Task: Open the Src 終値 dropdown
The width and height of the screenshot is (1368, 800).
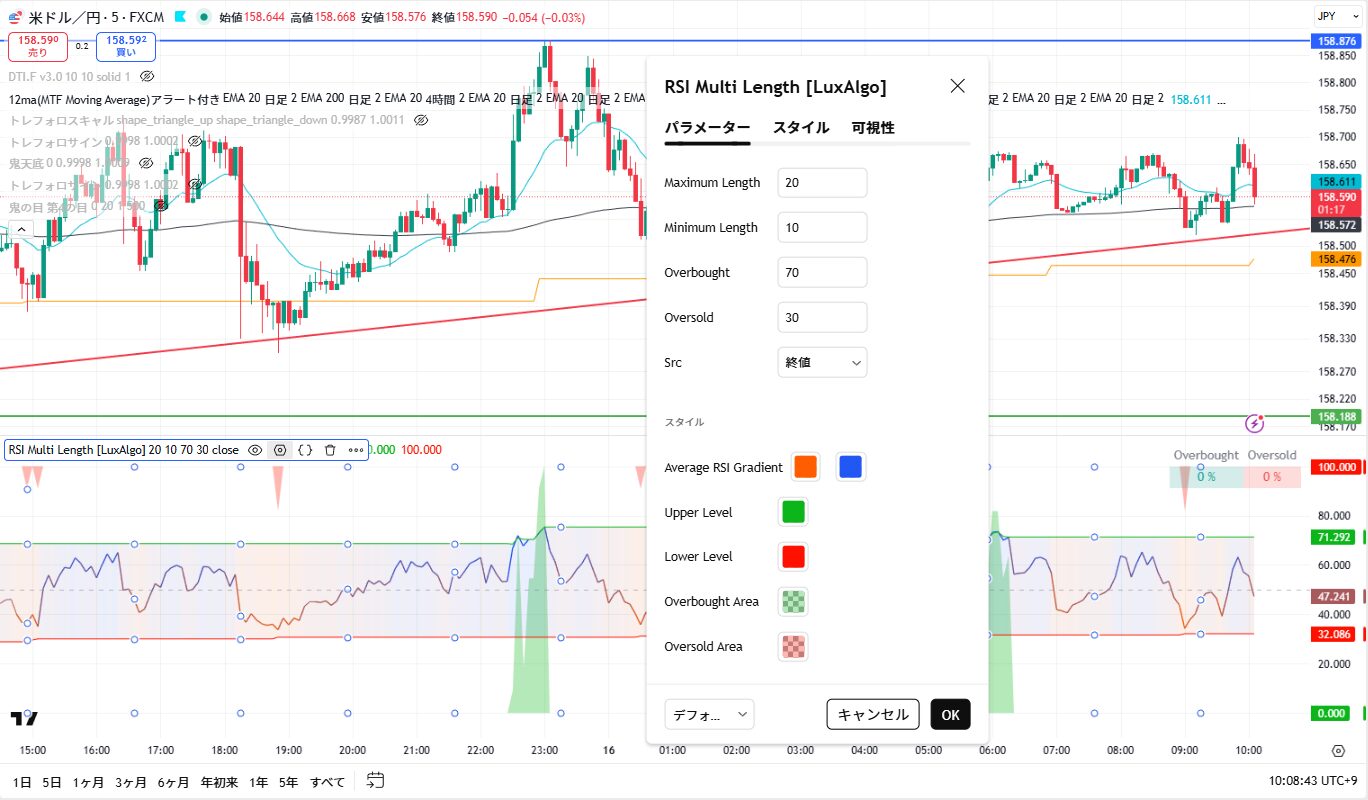Action: [x=822, y=362]
